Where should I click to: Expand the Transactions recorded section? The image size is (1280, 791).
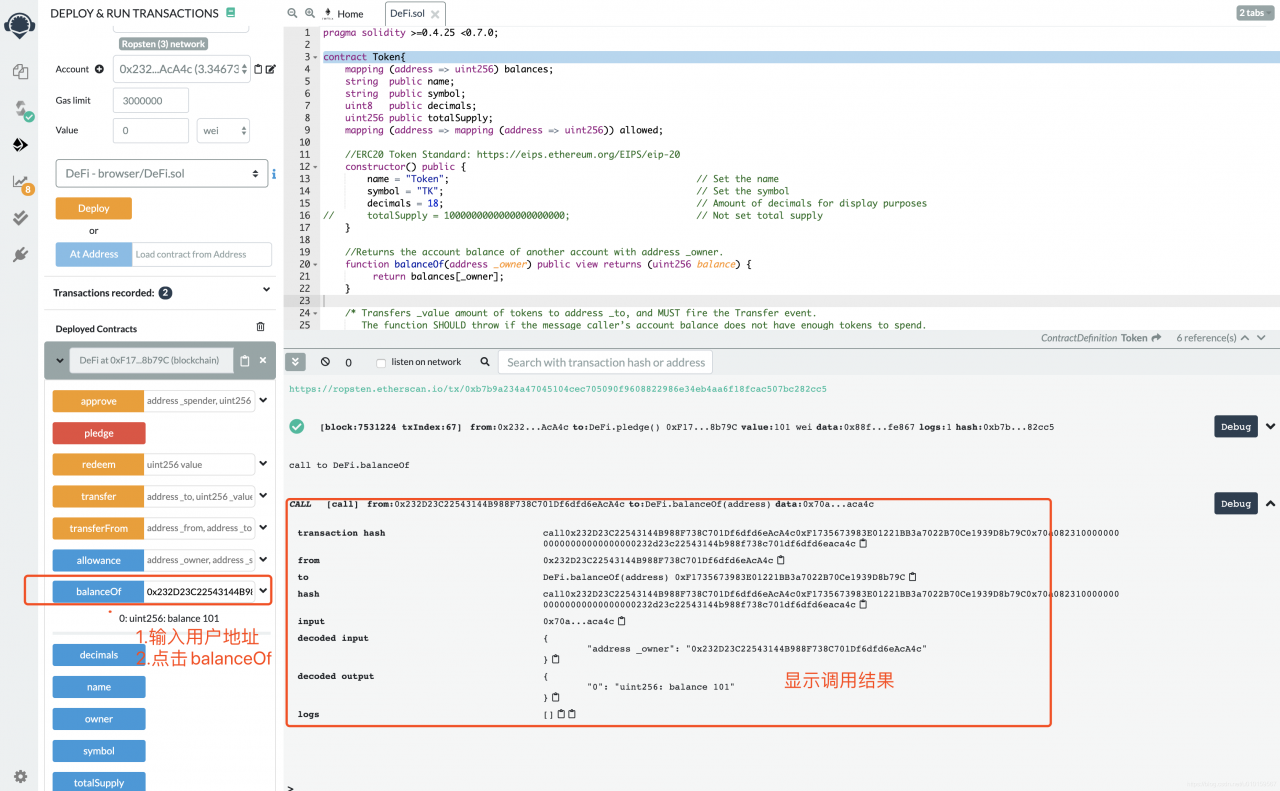pyautogui.click(x=266, y=290)
